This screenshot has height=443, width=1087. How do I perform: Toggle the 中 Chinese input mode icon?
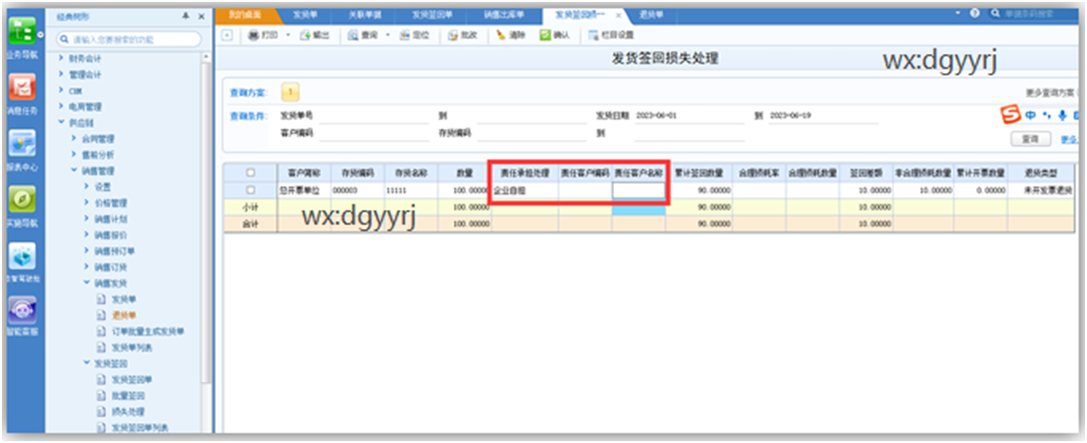1031,115
